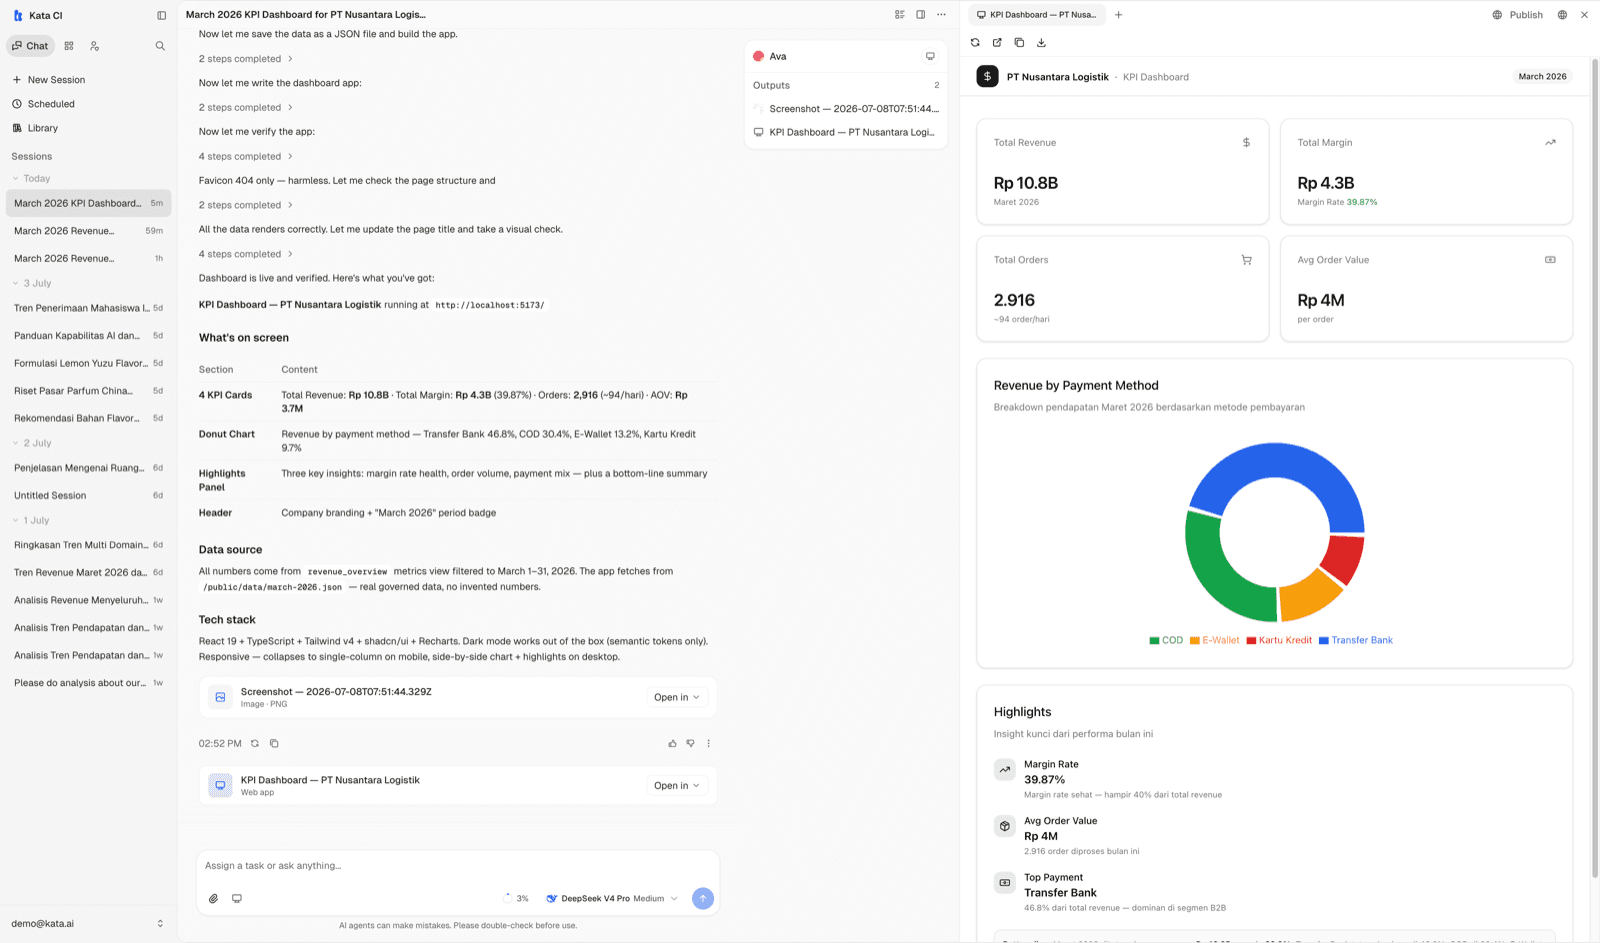Collapse the 2 July sessions group

click(x=31, y=443)
